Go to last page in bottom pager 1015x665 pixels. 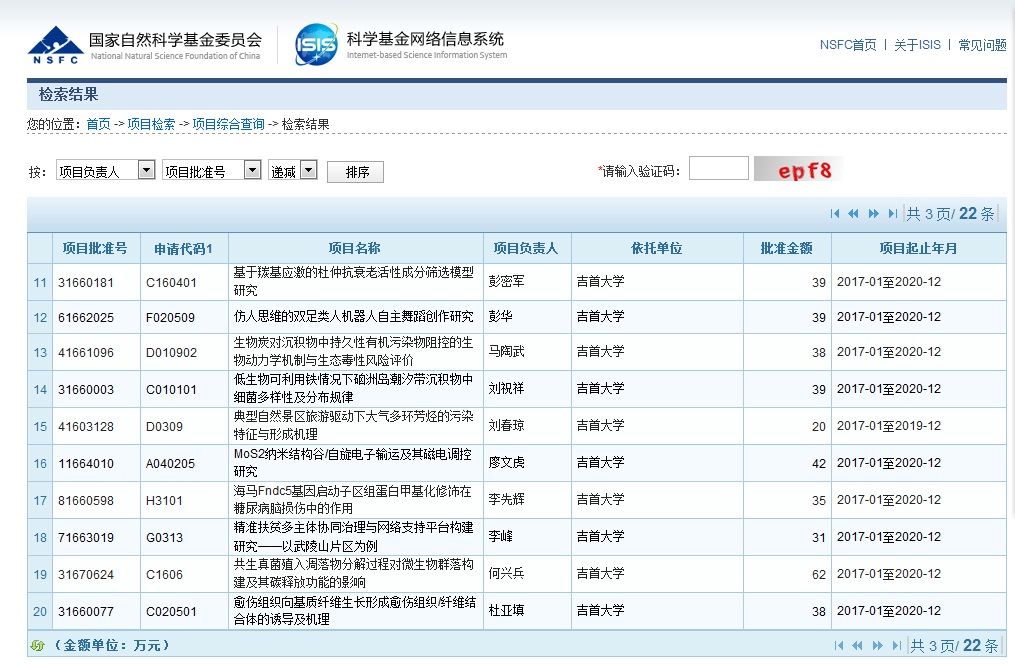click(x=897, y=646)
